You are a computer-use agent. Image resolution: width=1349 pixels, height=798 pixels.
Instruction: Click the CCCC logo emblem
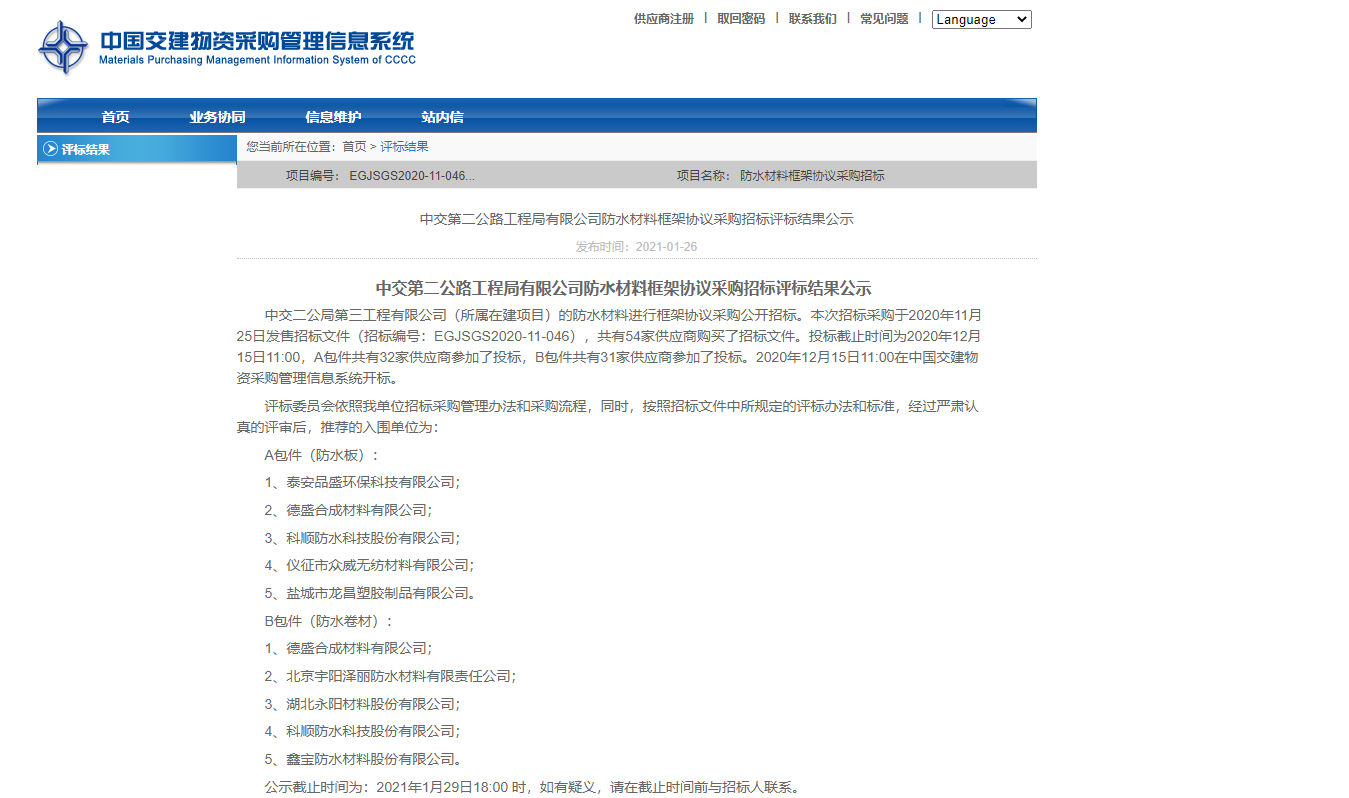coord(63,47)
